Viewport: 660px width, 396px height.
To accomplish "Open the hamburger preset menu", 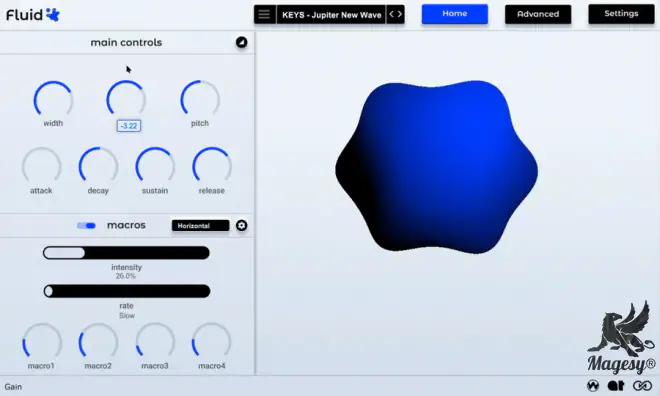I will [x=264, y=14].
